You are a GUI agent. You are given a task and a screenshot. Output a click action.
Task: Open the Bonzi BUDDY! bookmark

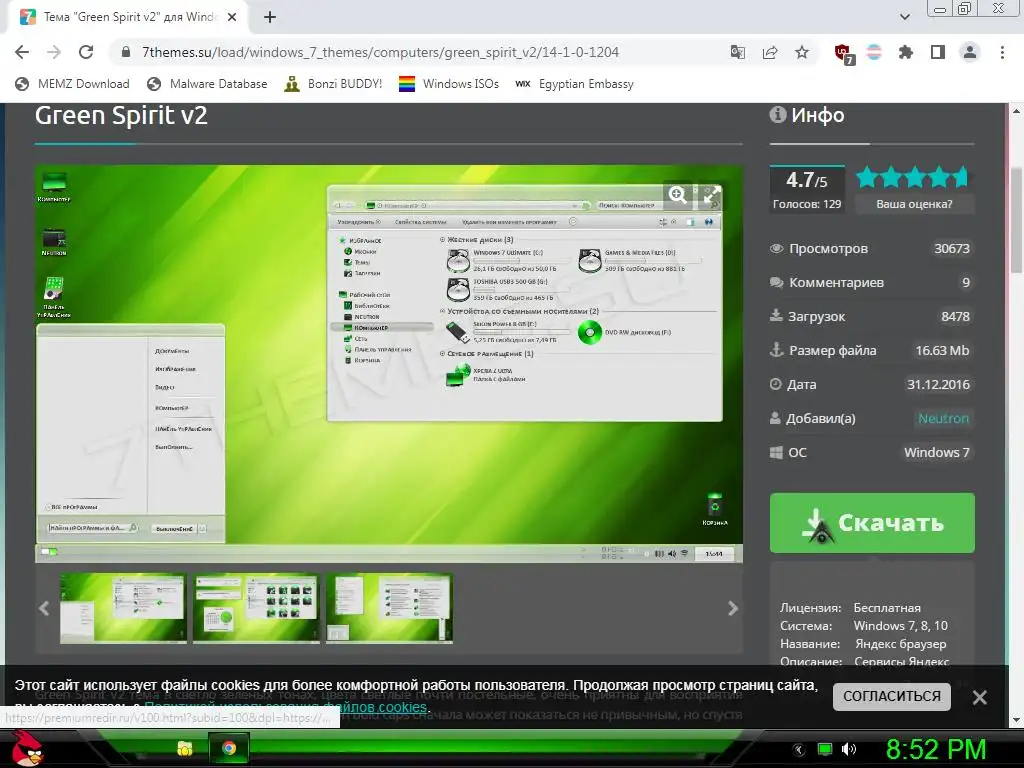tap(333, 84)
